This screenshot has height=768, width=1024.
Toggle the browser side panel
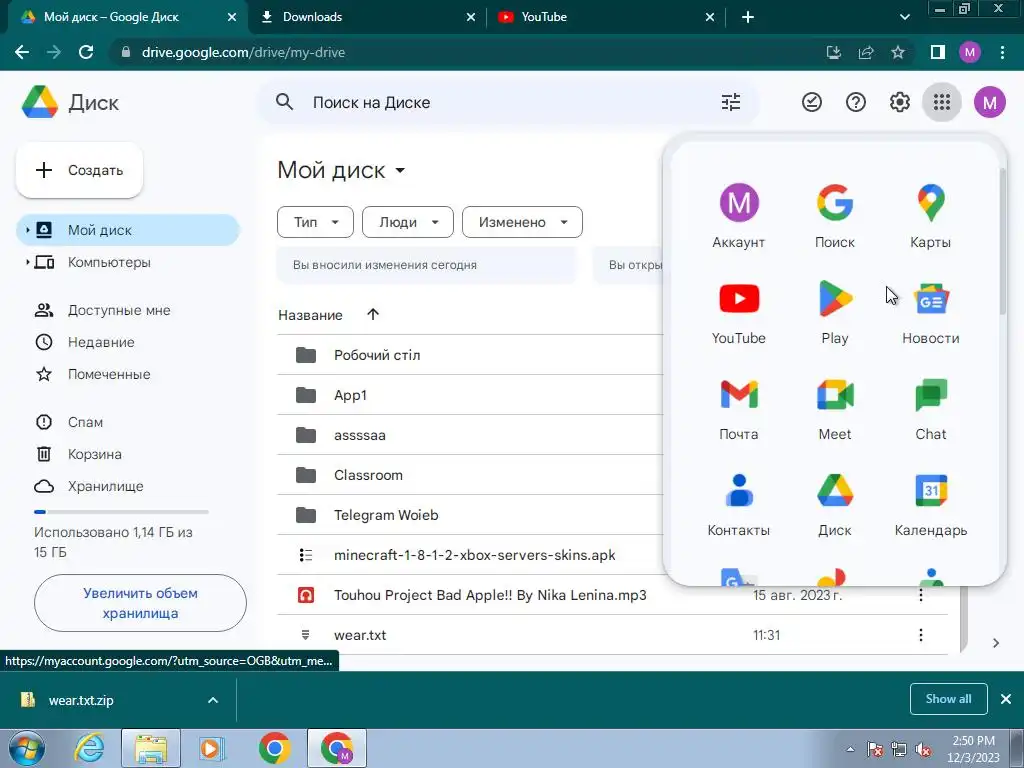pos(938,52)
